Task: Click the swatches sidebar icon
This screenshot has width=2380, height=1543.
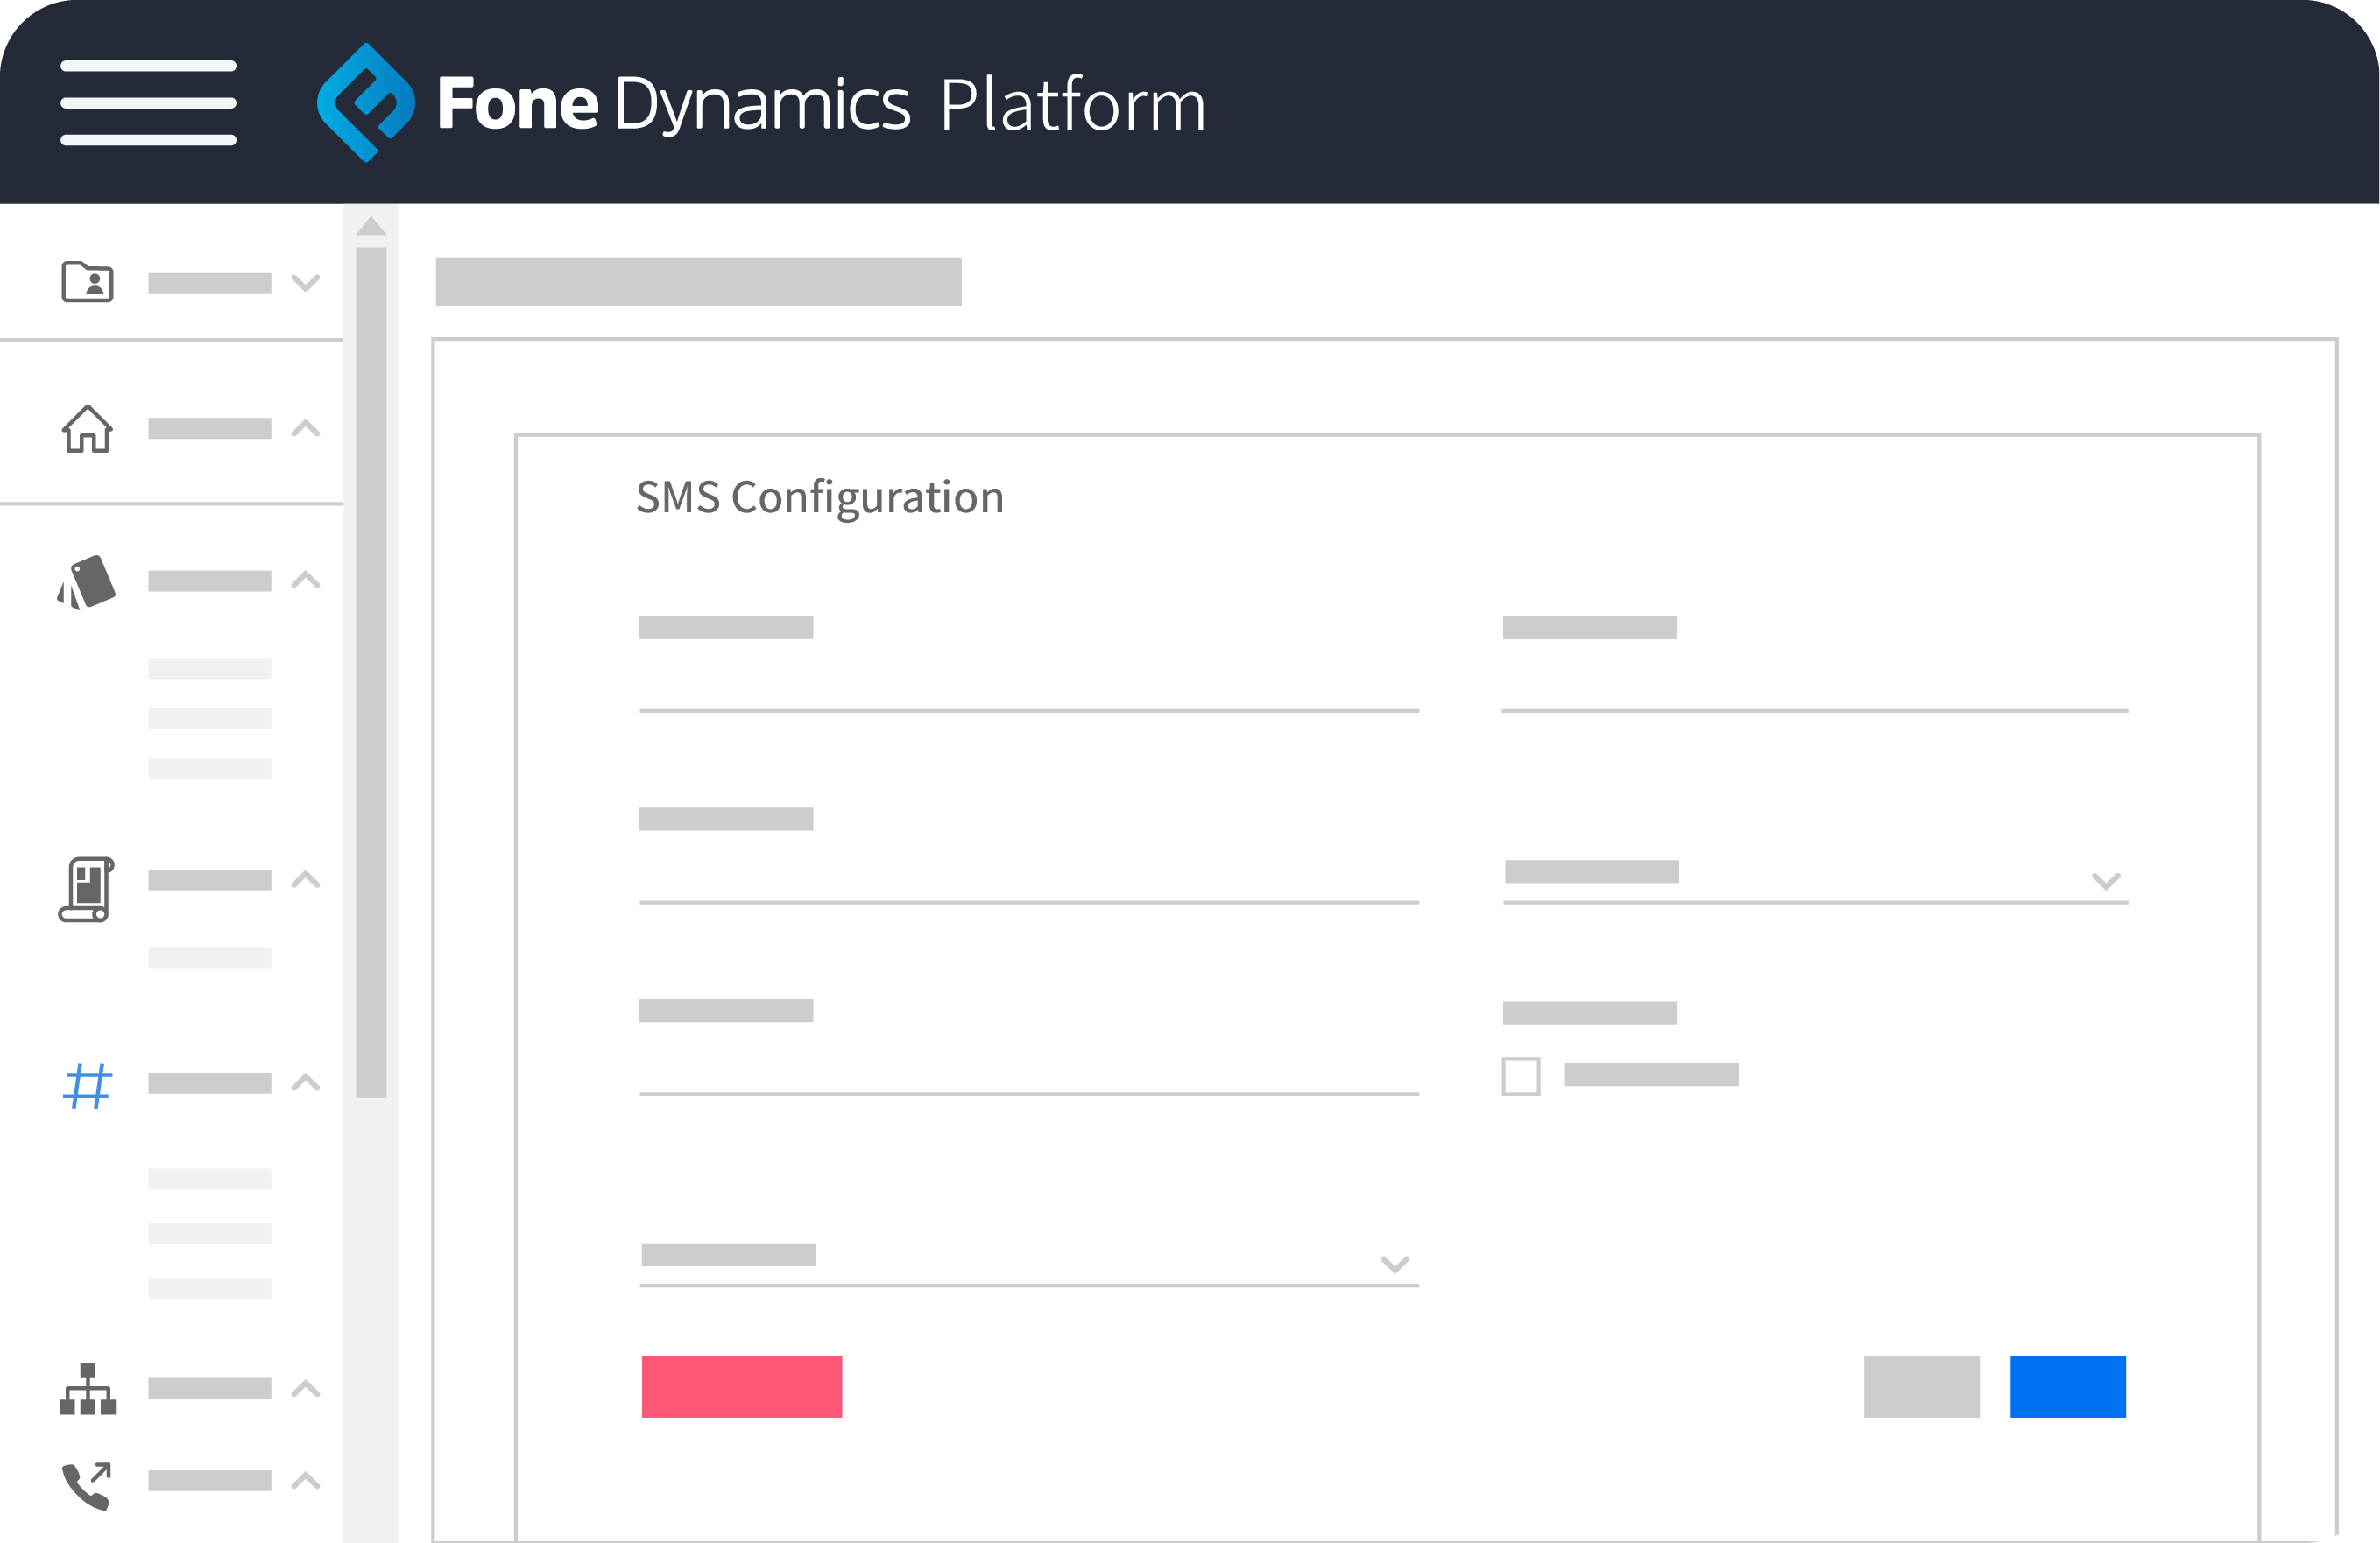Action: tap(87, 582)
